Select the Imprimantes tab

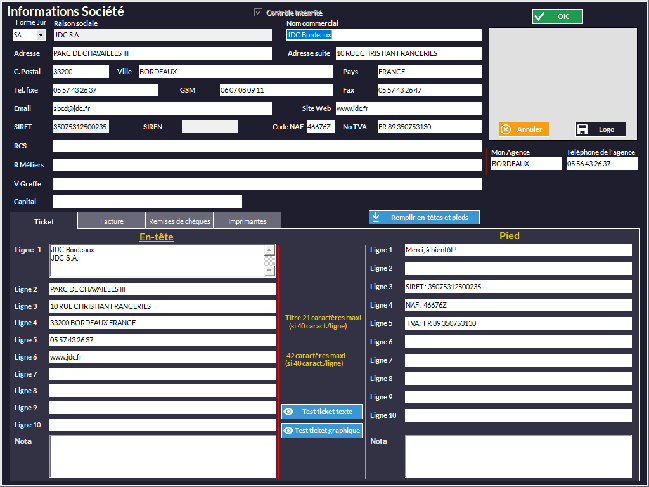click(247, 220)
